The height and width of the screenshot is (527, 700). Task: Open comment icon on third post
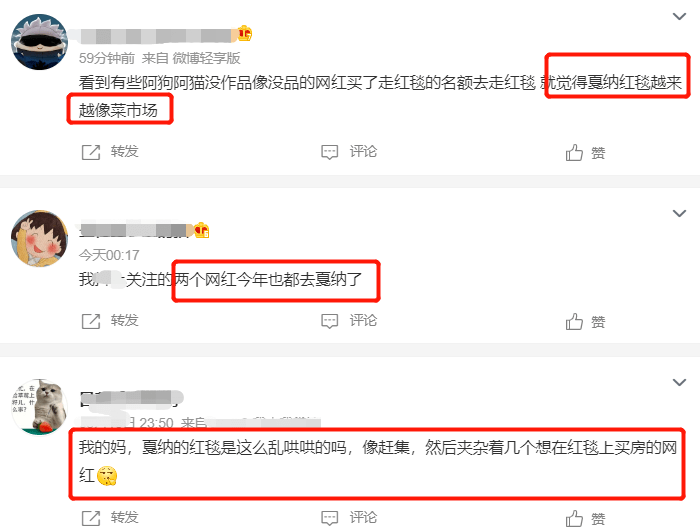(329, 518)
